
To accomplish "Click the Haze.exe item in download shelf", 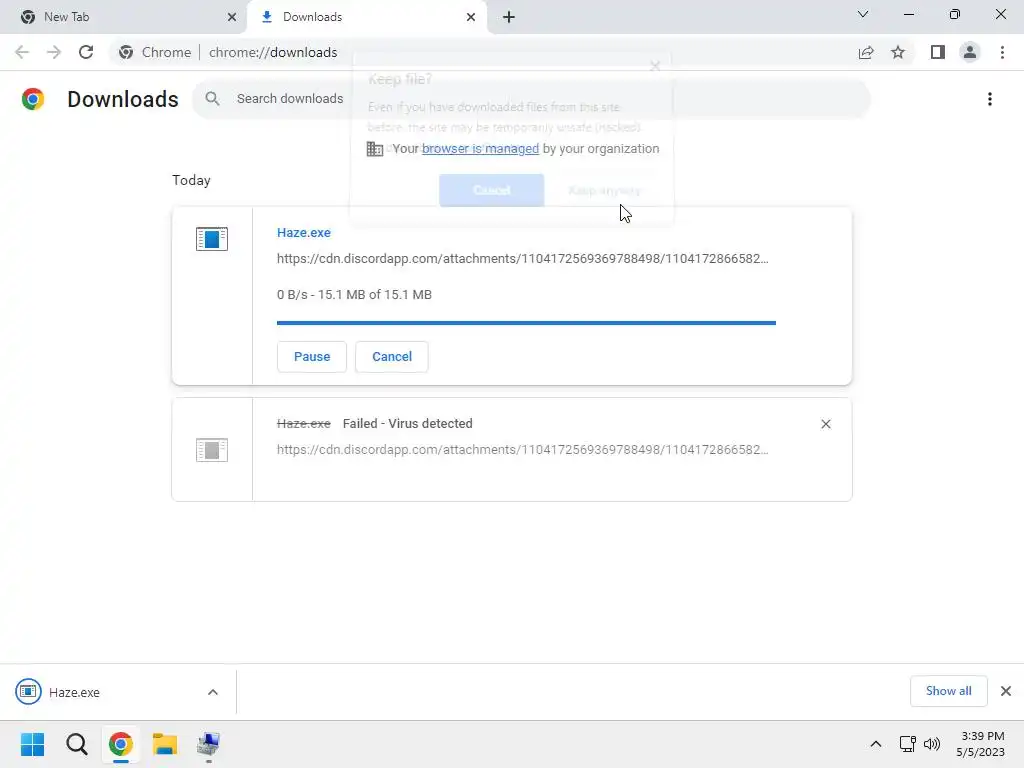I will click(x=118, y=692).
